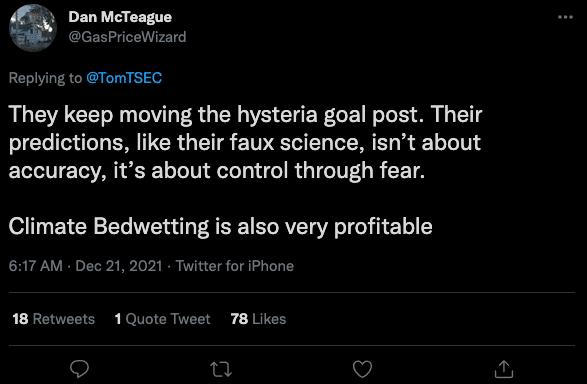Click the reply speech bubble icon

point(79,369)
